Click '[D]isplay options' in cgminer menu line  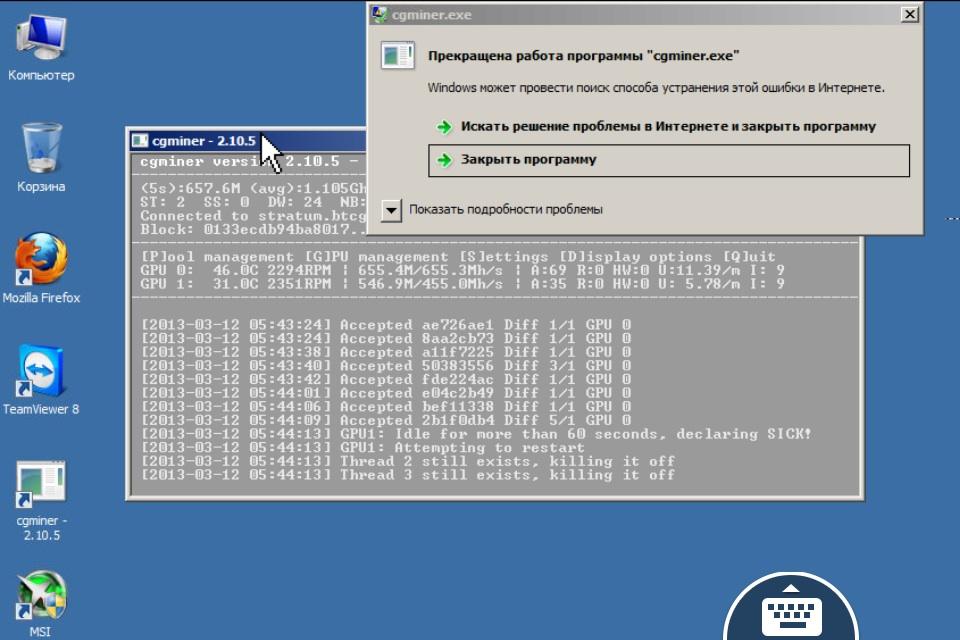635,257
